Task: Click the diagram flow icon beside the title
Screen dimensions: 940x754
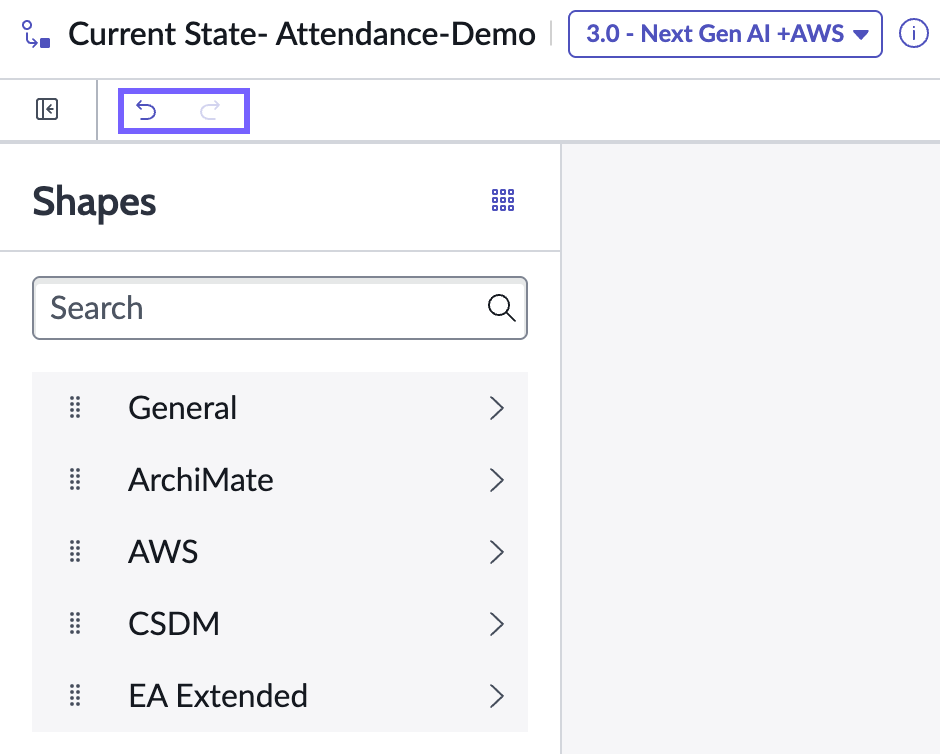Action: point(36,34)
